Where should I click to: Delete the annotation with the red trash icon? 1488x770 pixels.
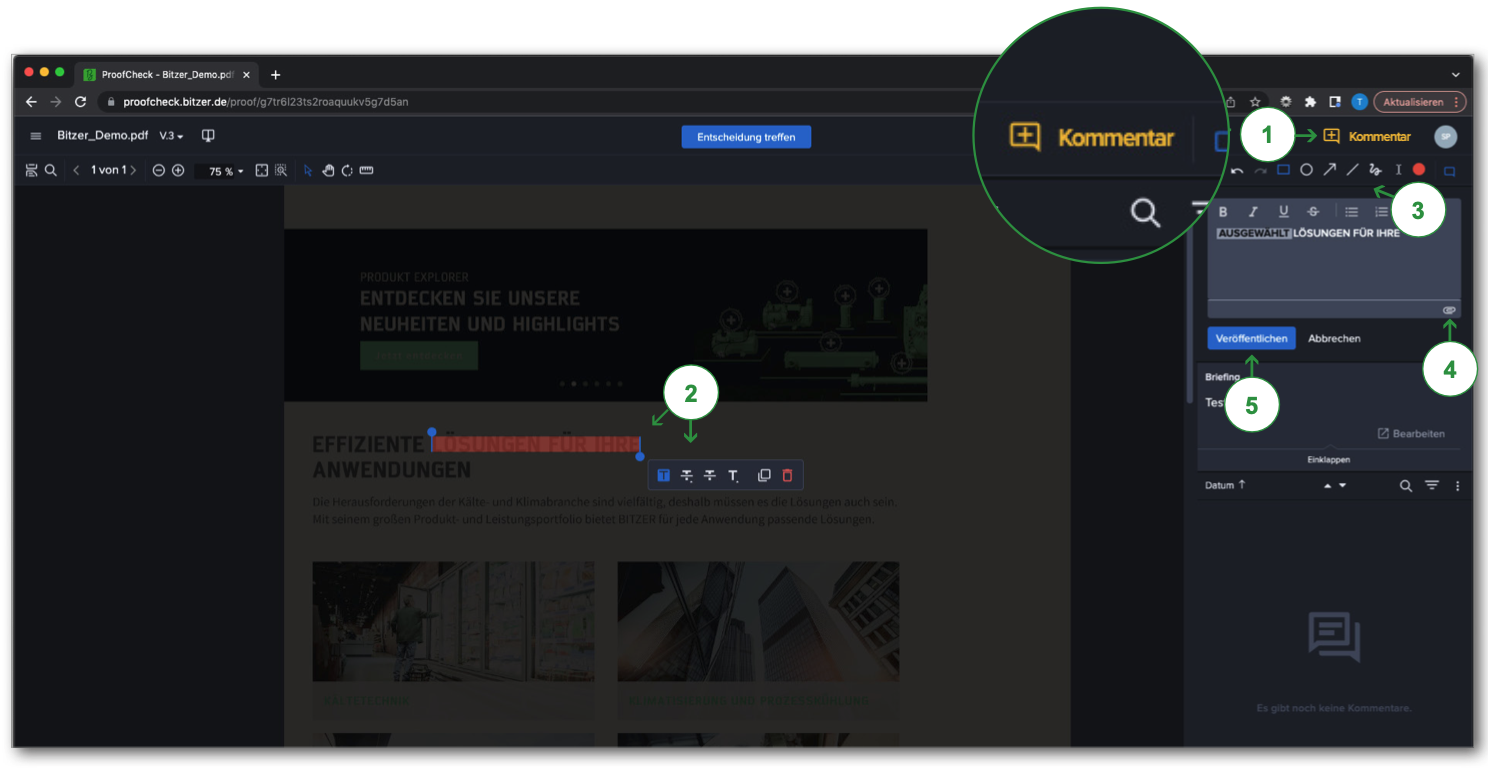point(787,475)
